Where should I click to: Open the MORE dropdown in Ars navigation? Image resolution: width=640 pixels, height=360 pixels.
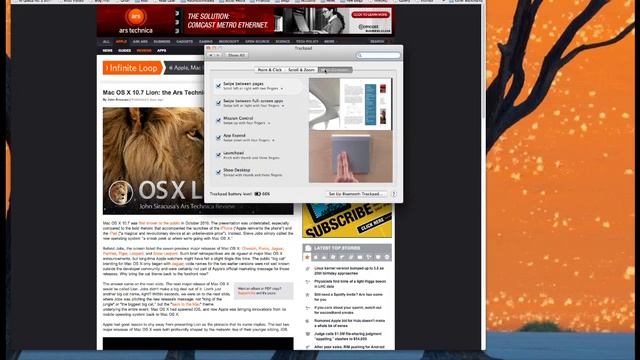pyautogui.click(x=331, y=42)
